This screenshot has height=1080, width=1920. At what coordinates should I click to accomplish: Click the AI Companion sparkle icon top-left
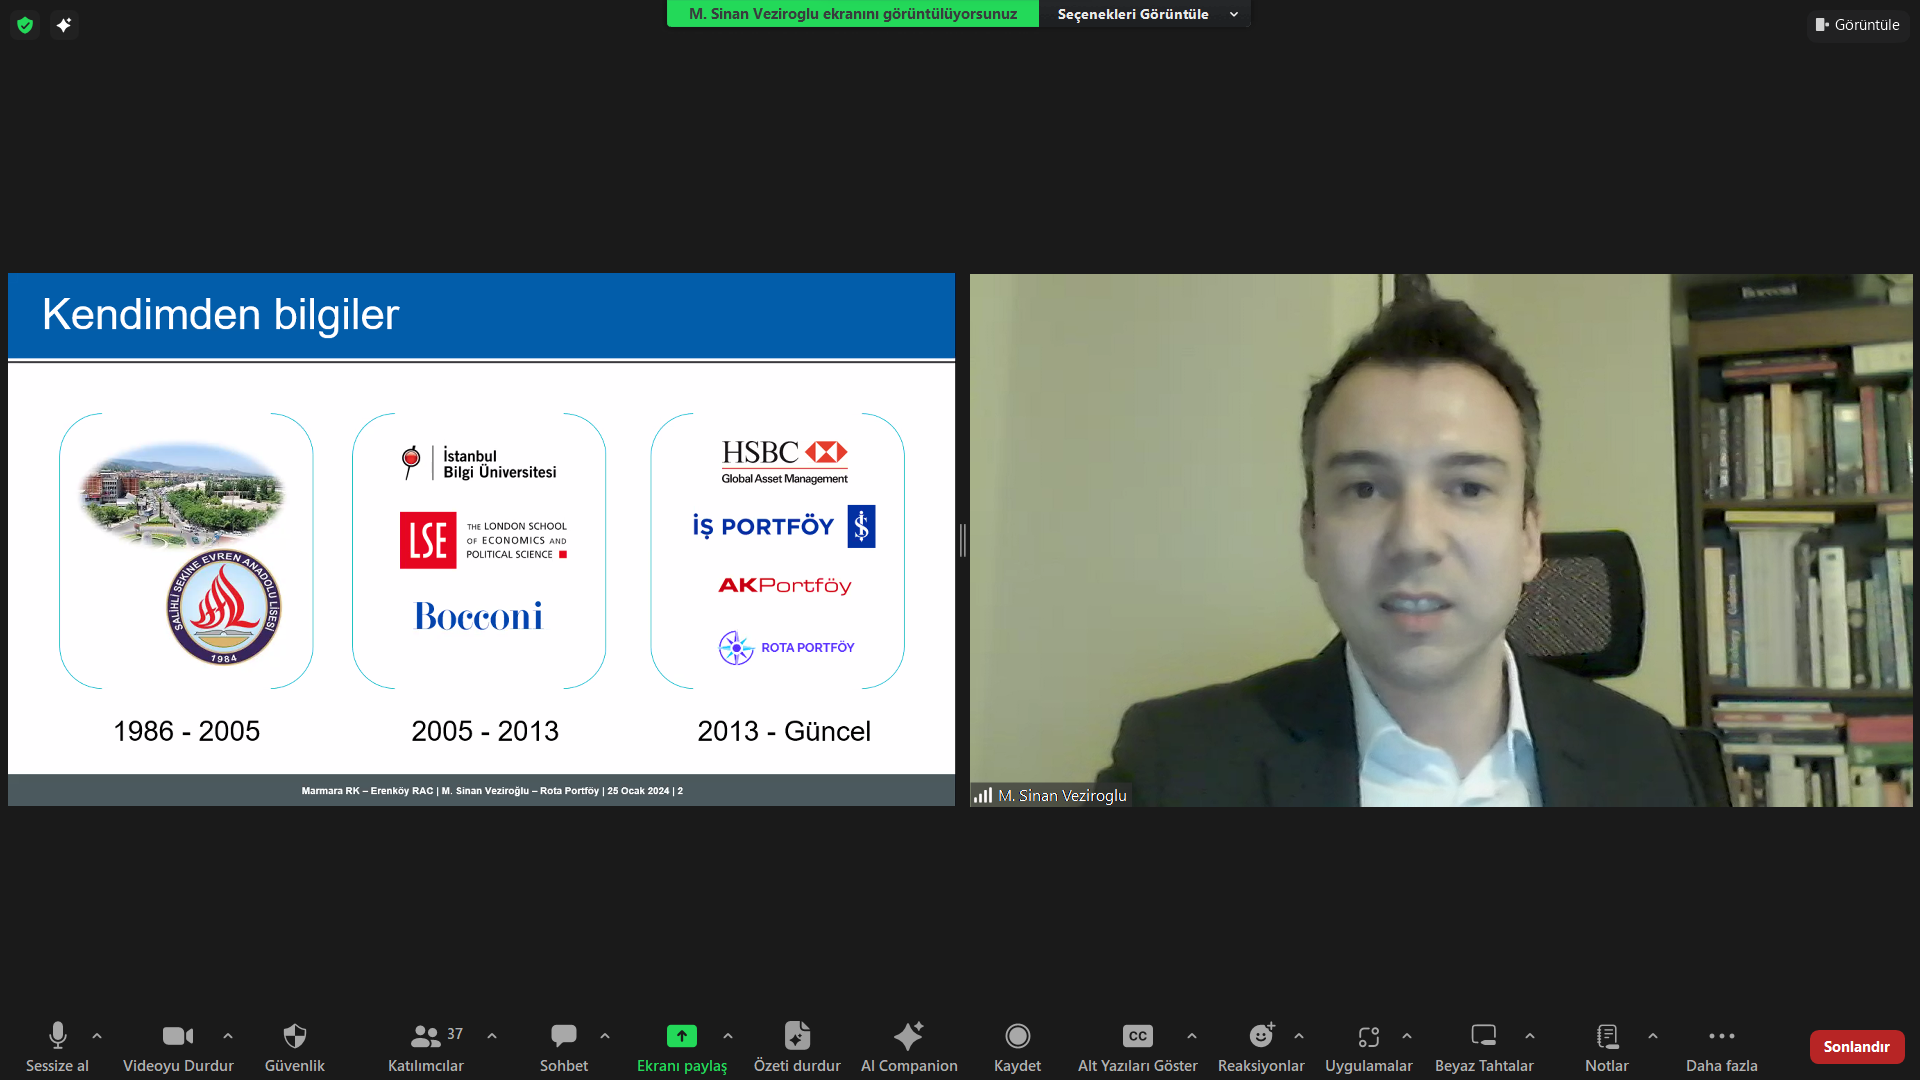pyautogui.click(x=64, y=25)
